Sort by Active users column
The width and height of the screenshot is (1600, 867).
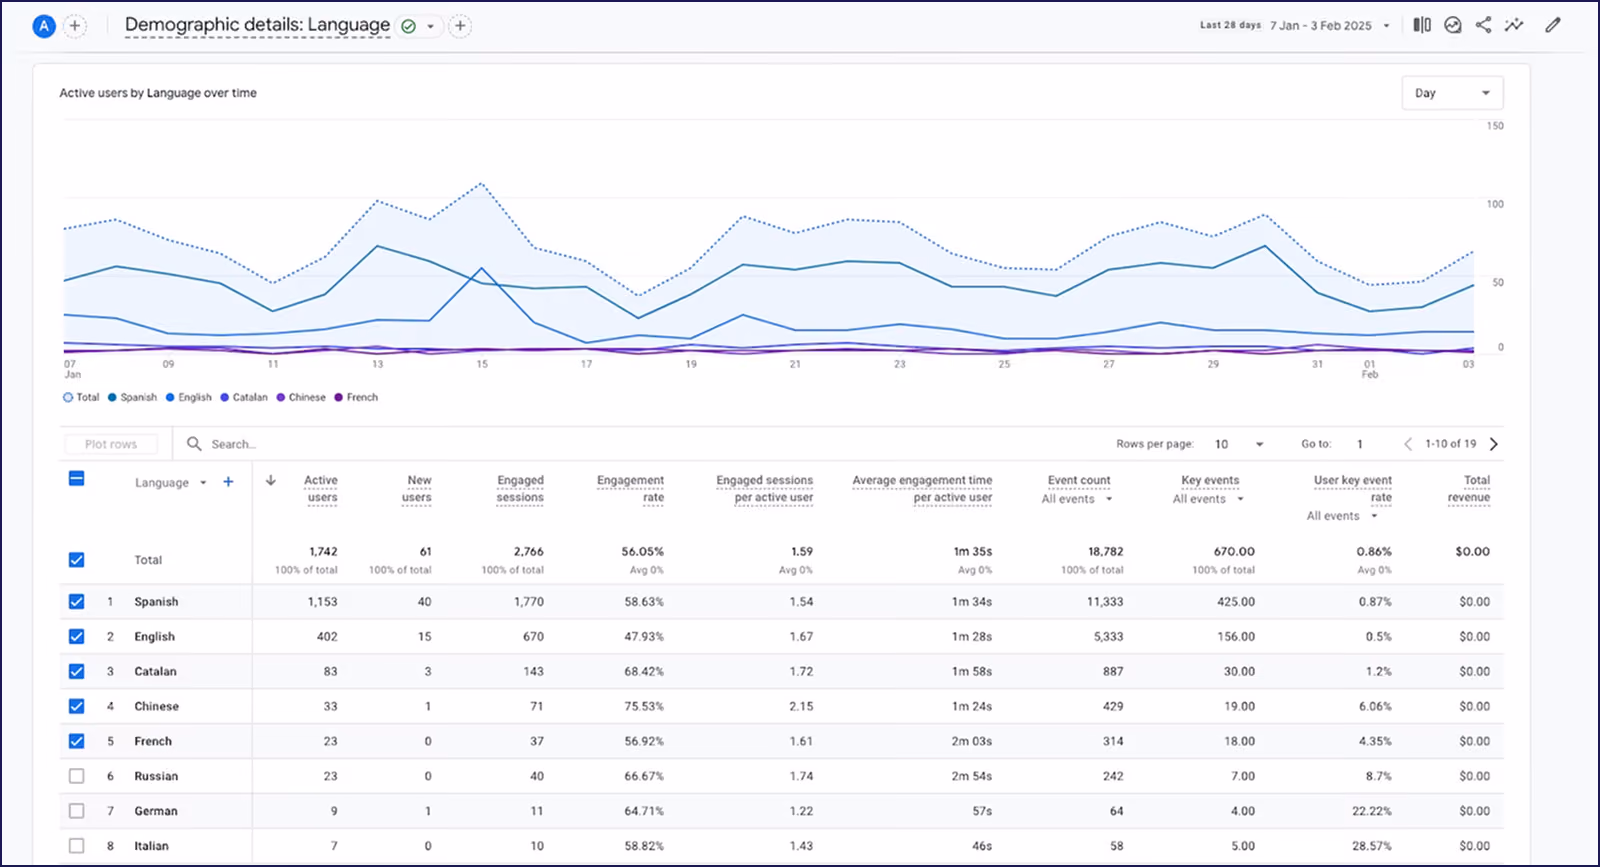[x=321, y=489]
